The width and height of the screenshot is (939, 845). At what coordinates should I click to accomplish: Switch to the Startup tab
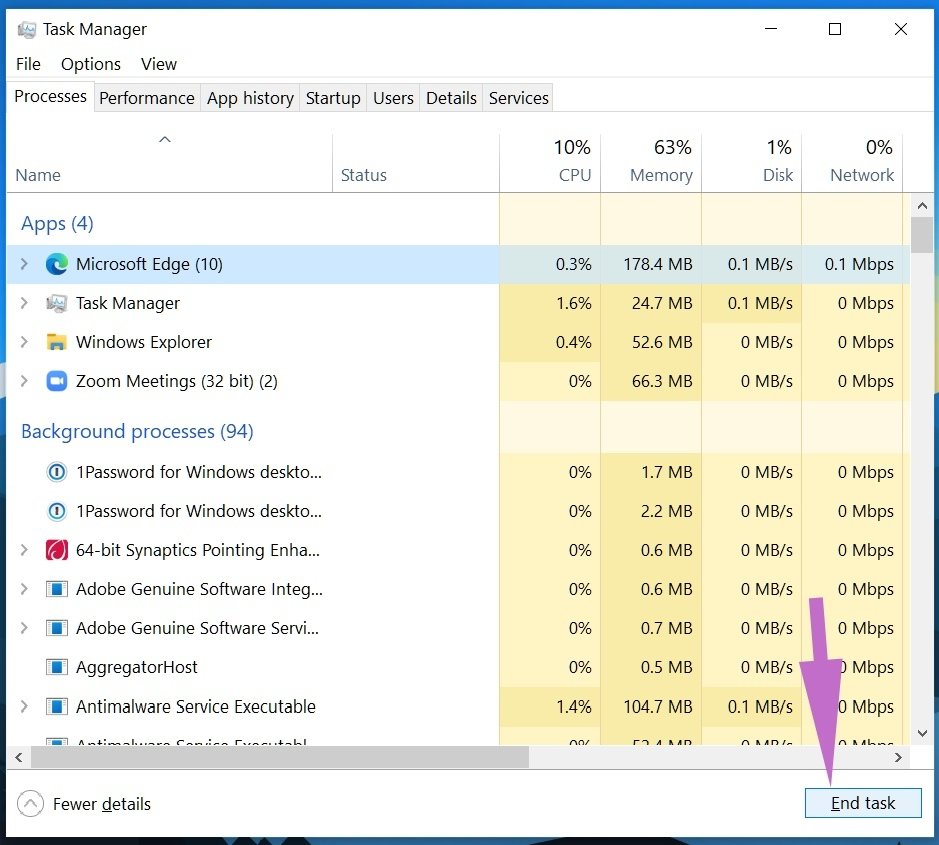[x=333, y=98]
